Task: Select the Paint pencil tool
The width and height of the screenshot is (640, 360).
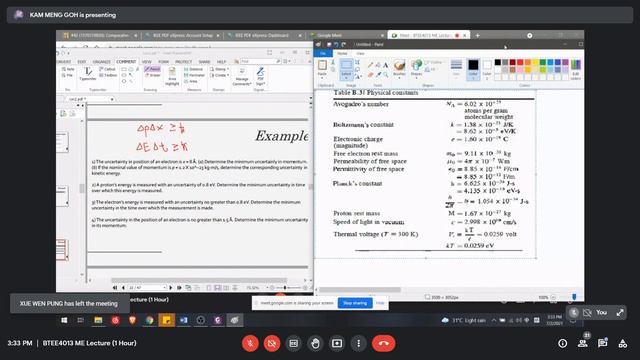Action: (371, 65)
